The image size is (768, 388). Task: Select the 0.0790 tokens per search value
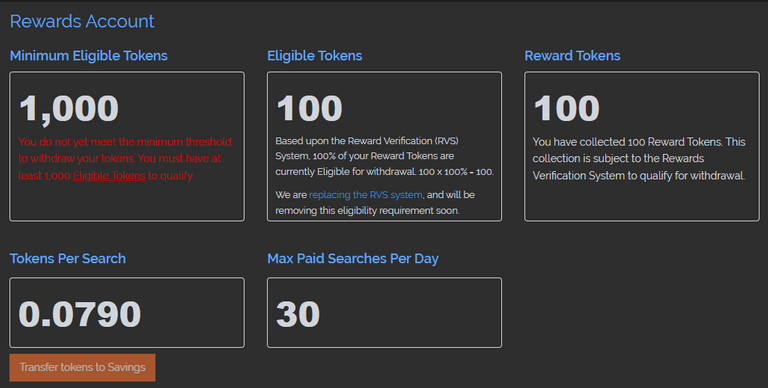click(x=80, y=314)
